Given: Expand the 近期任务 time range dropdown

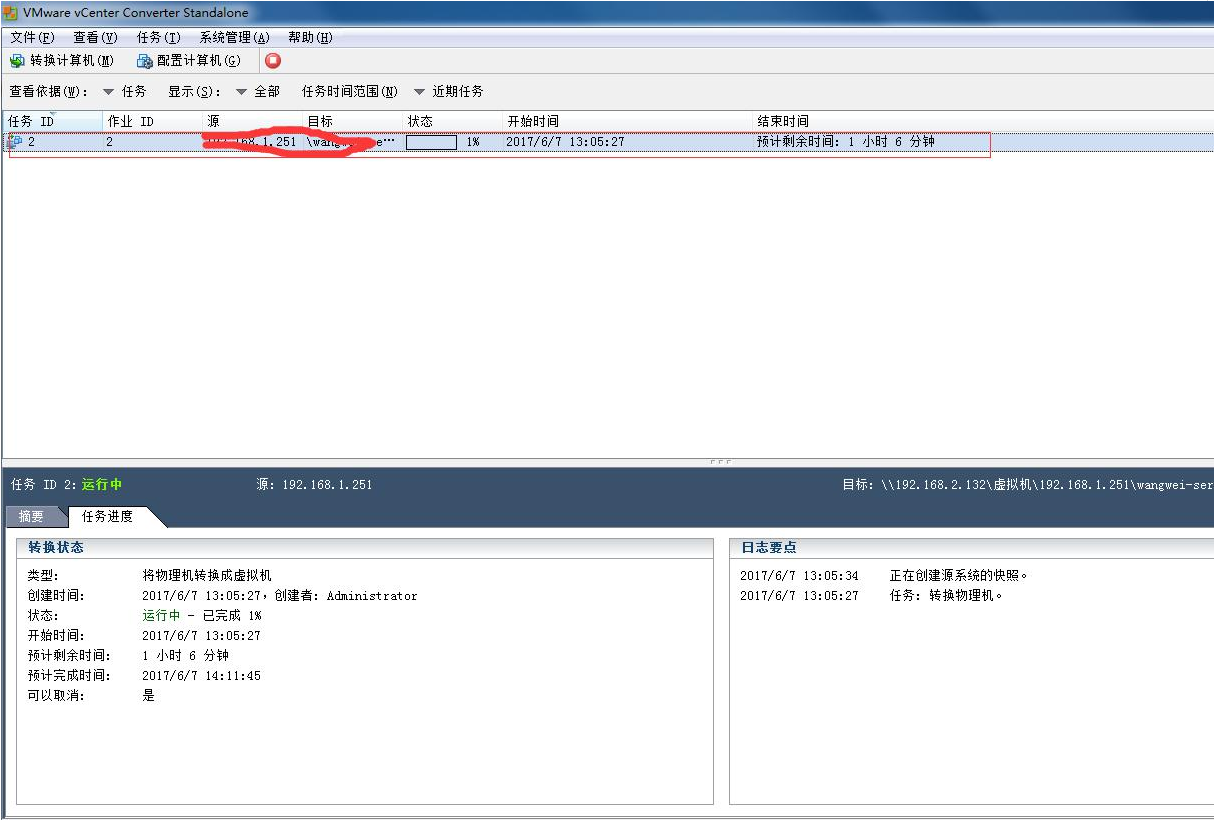Looking at the screenshot, I should tap(449, 91).
